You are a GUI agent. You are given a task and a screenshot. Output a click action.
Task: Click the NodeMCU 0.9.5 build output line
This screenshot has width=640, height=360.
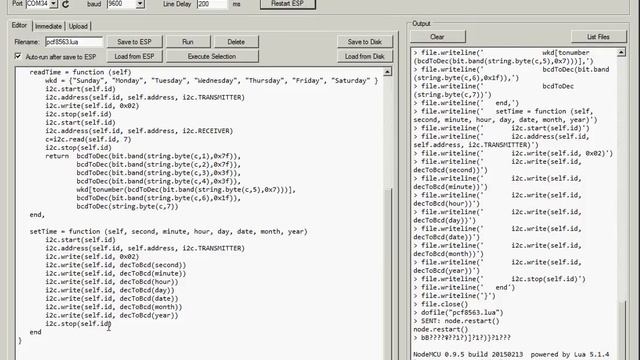511,354
